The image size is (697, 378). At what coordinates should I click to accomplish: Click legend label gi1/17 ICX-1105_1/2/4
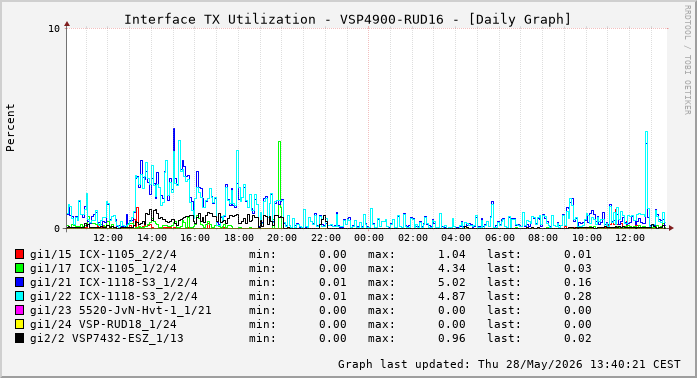click(103, 268)
